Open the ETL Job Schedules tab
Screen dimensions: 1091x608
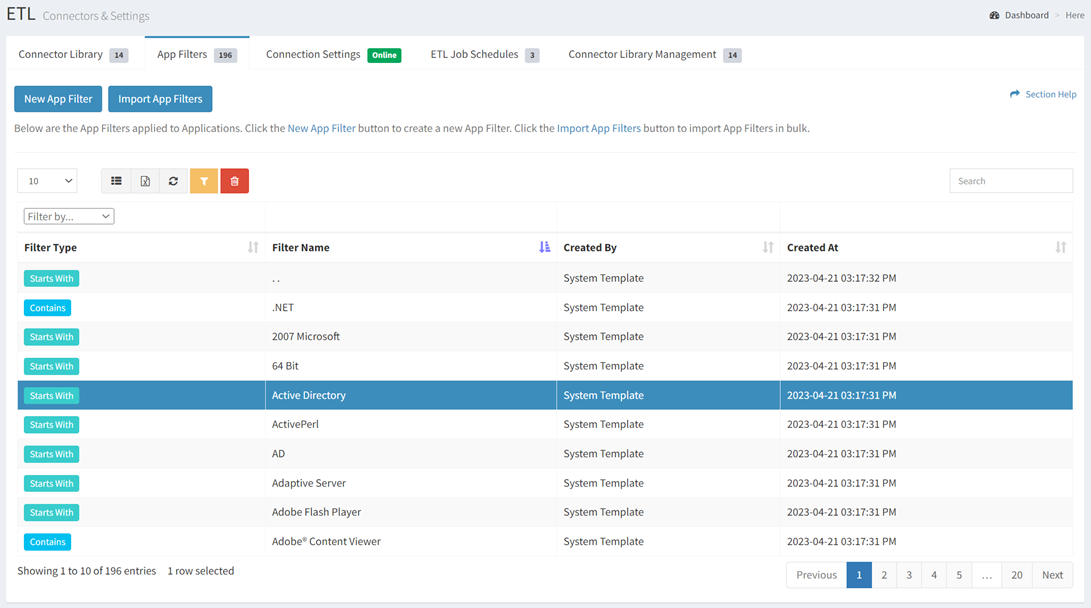click(472, 55)
